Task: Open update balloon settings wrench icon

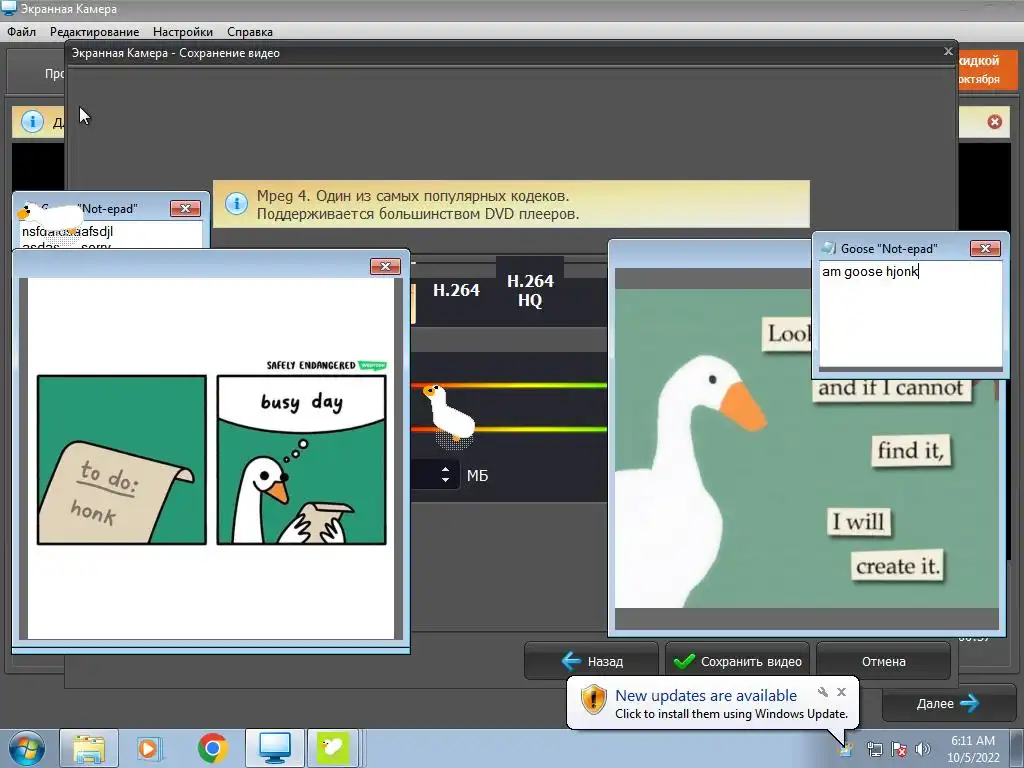Action: click(x=822, y=692)
